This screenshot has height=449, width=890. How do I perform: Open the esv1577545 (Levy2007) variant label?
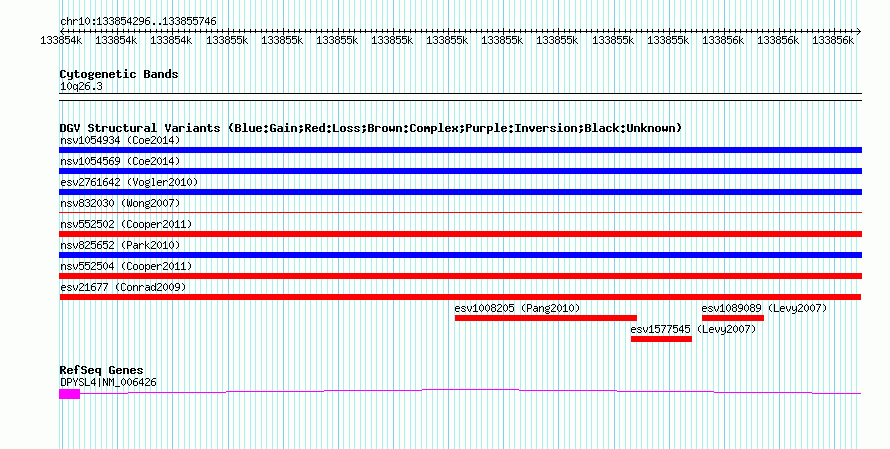click(693, 329)
